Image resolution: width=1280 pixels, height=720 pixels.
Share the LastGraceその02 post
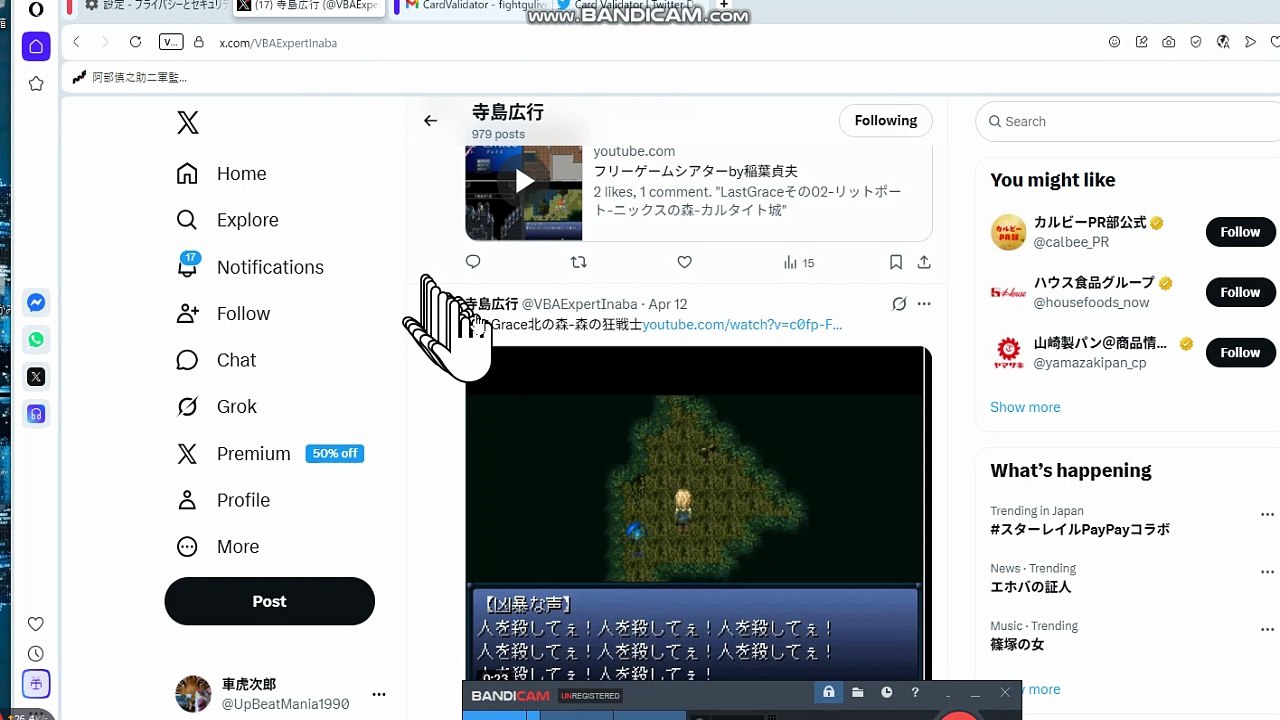[x=924, y=262]
